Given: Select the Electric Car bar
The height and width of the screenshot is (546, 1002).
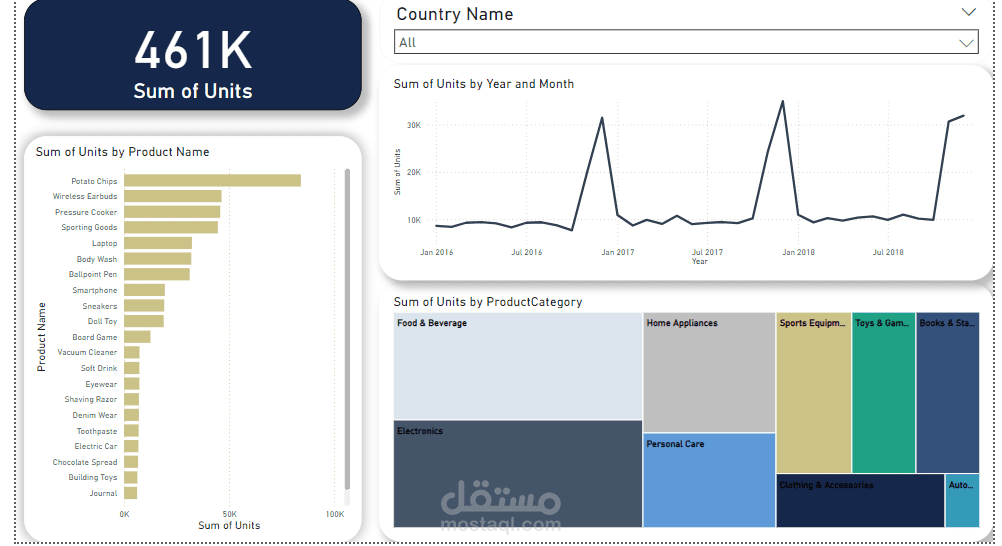Looking at the screenshot, I should coord(131,446).
